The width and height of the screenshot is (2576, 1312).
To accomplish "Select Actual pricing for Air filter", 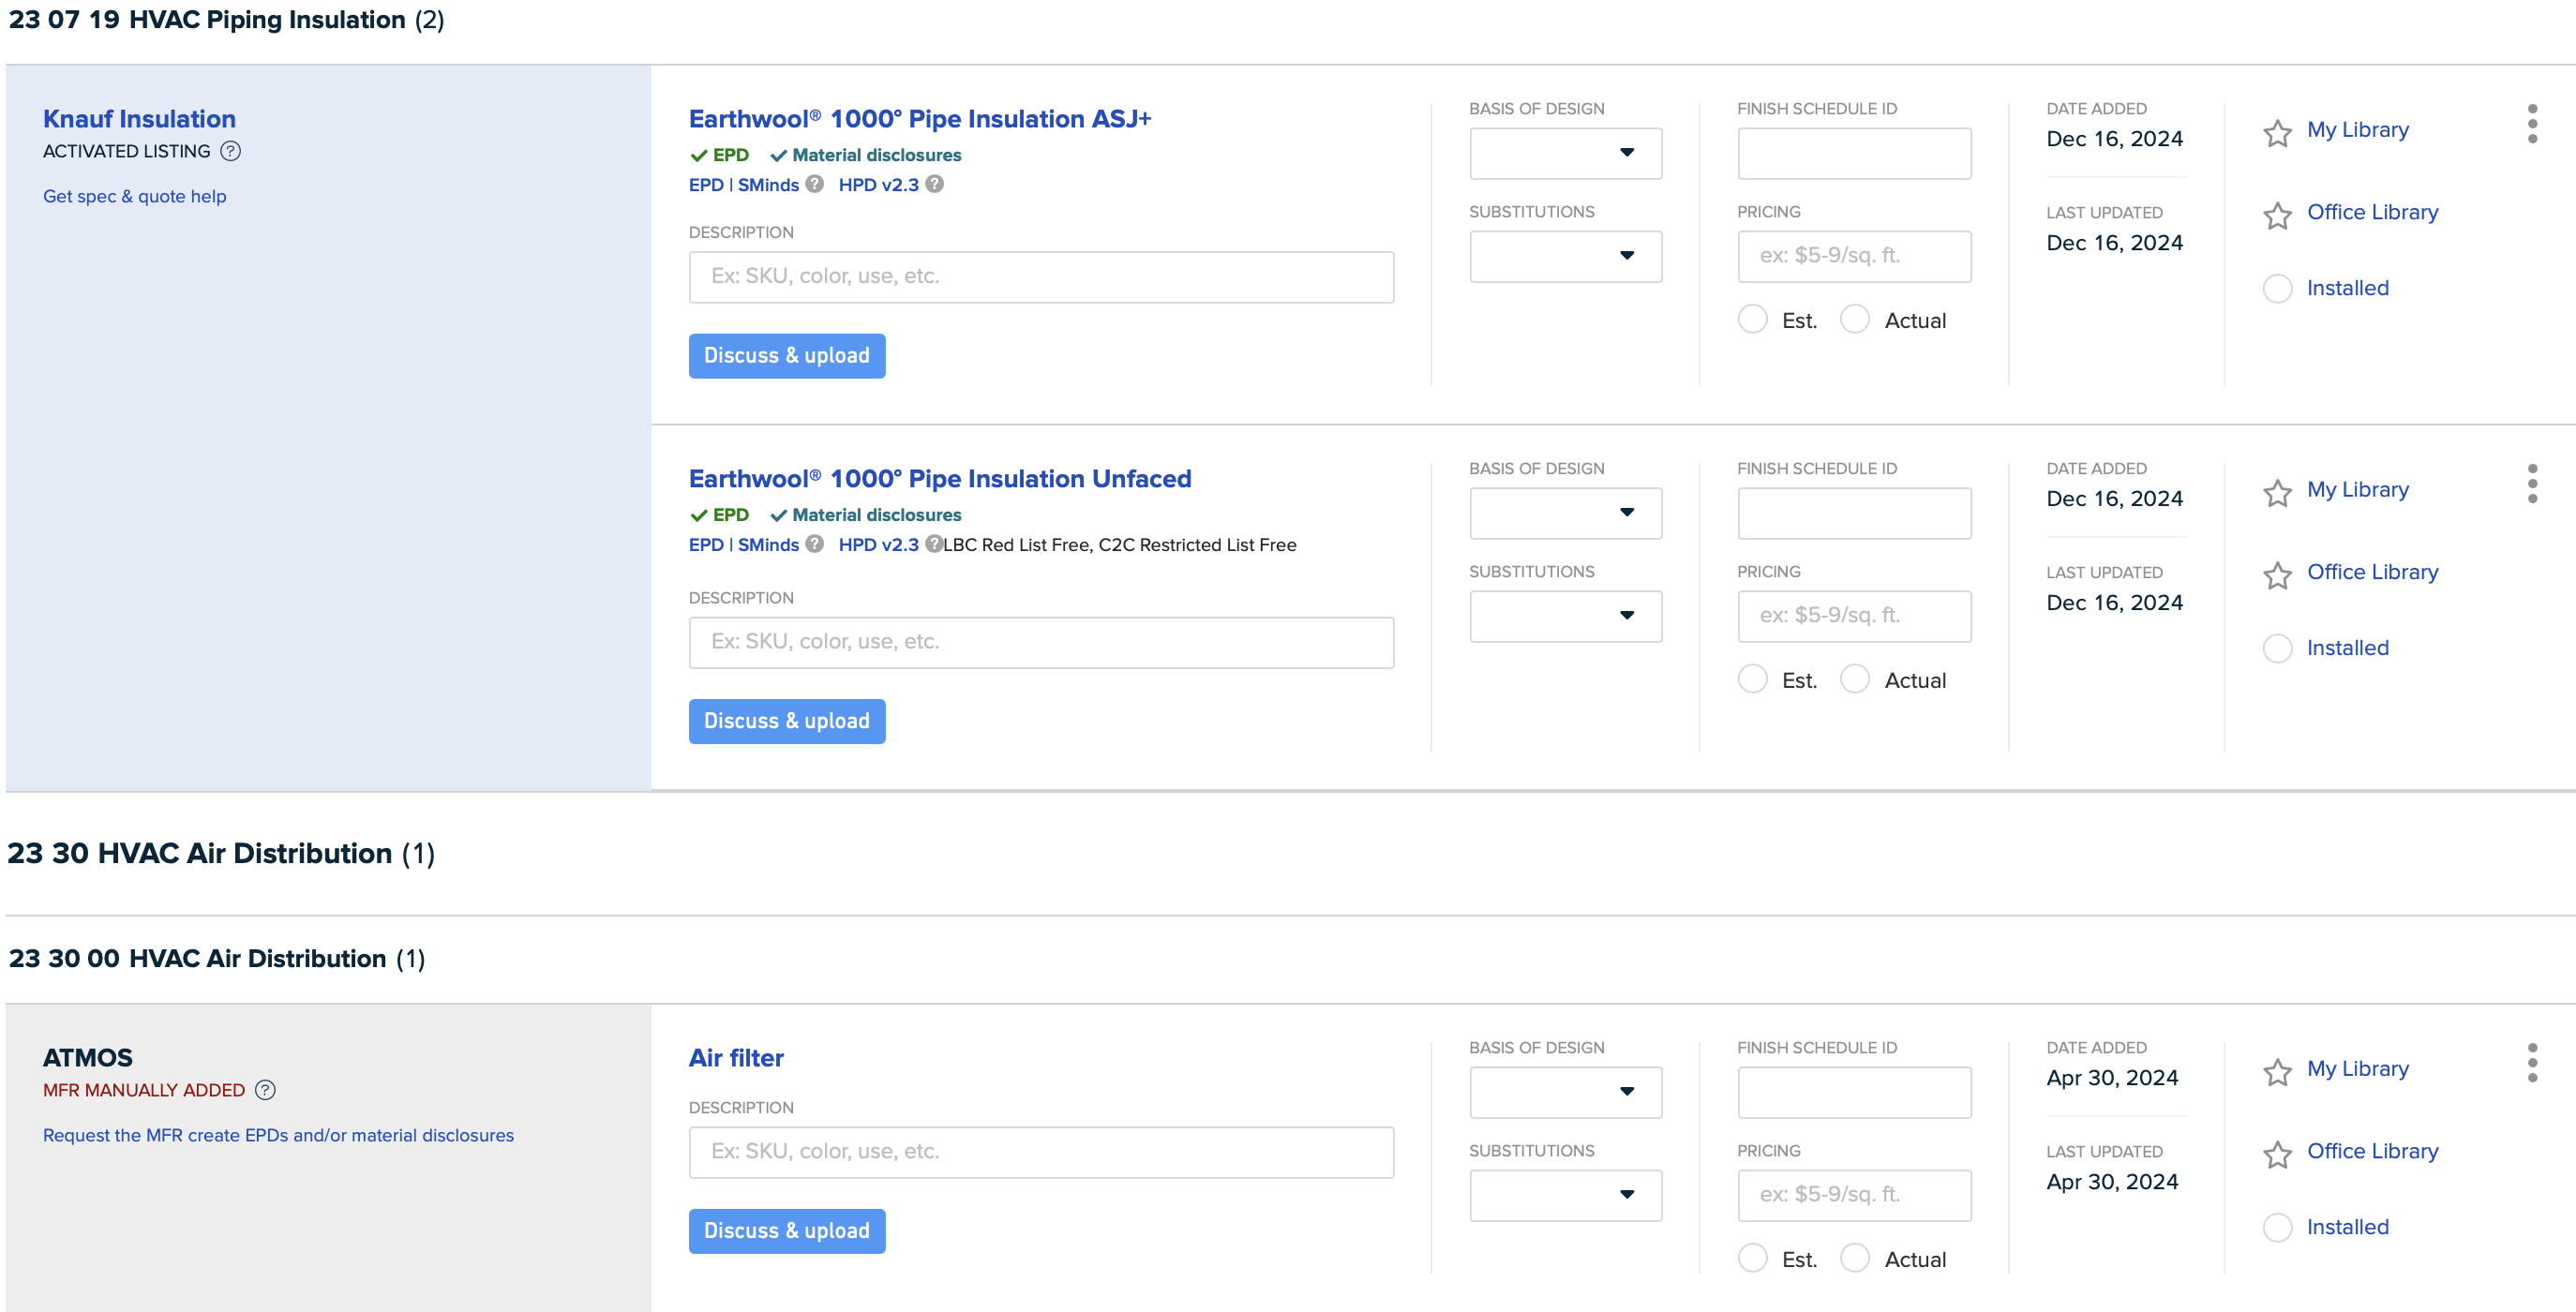I will tap(1854, 1258).
